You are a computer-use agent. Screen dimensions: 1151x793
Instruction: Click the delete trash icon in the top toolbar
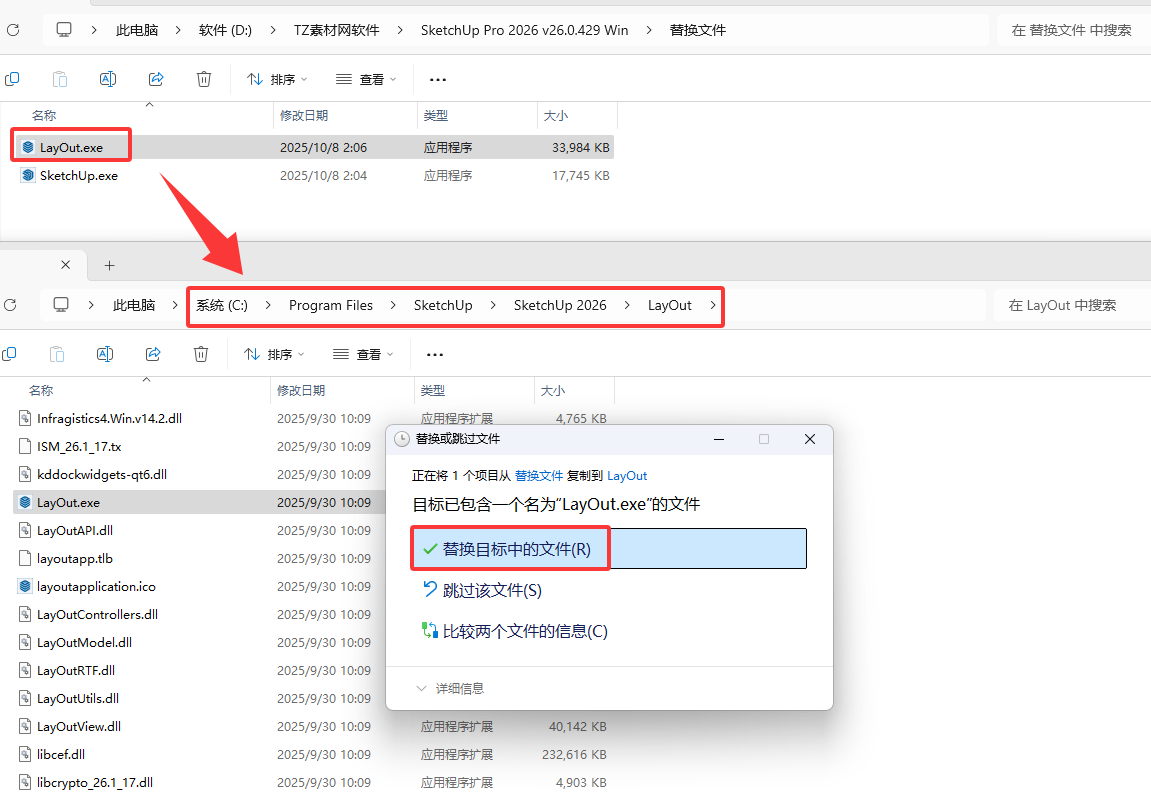[x=203, y=78]
